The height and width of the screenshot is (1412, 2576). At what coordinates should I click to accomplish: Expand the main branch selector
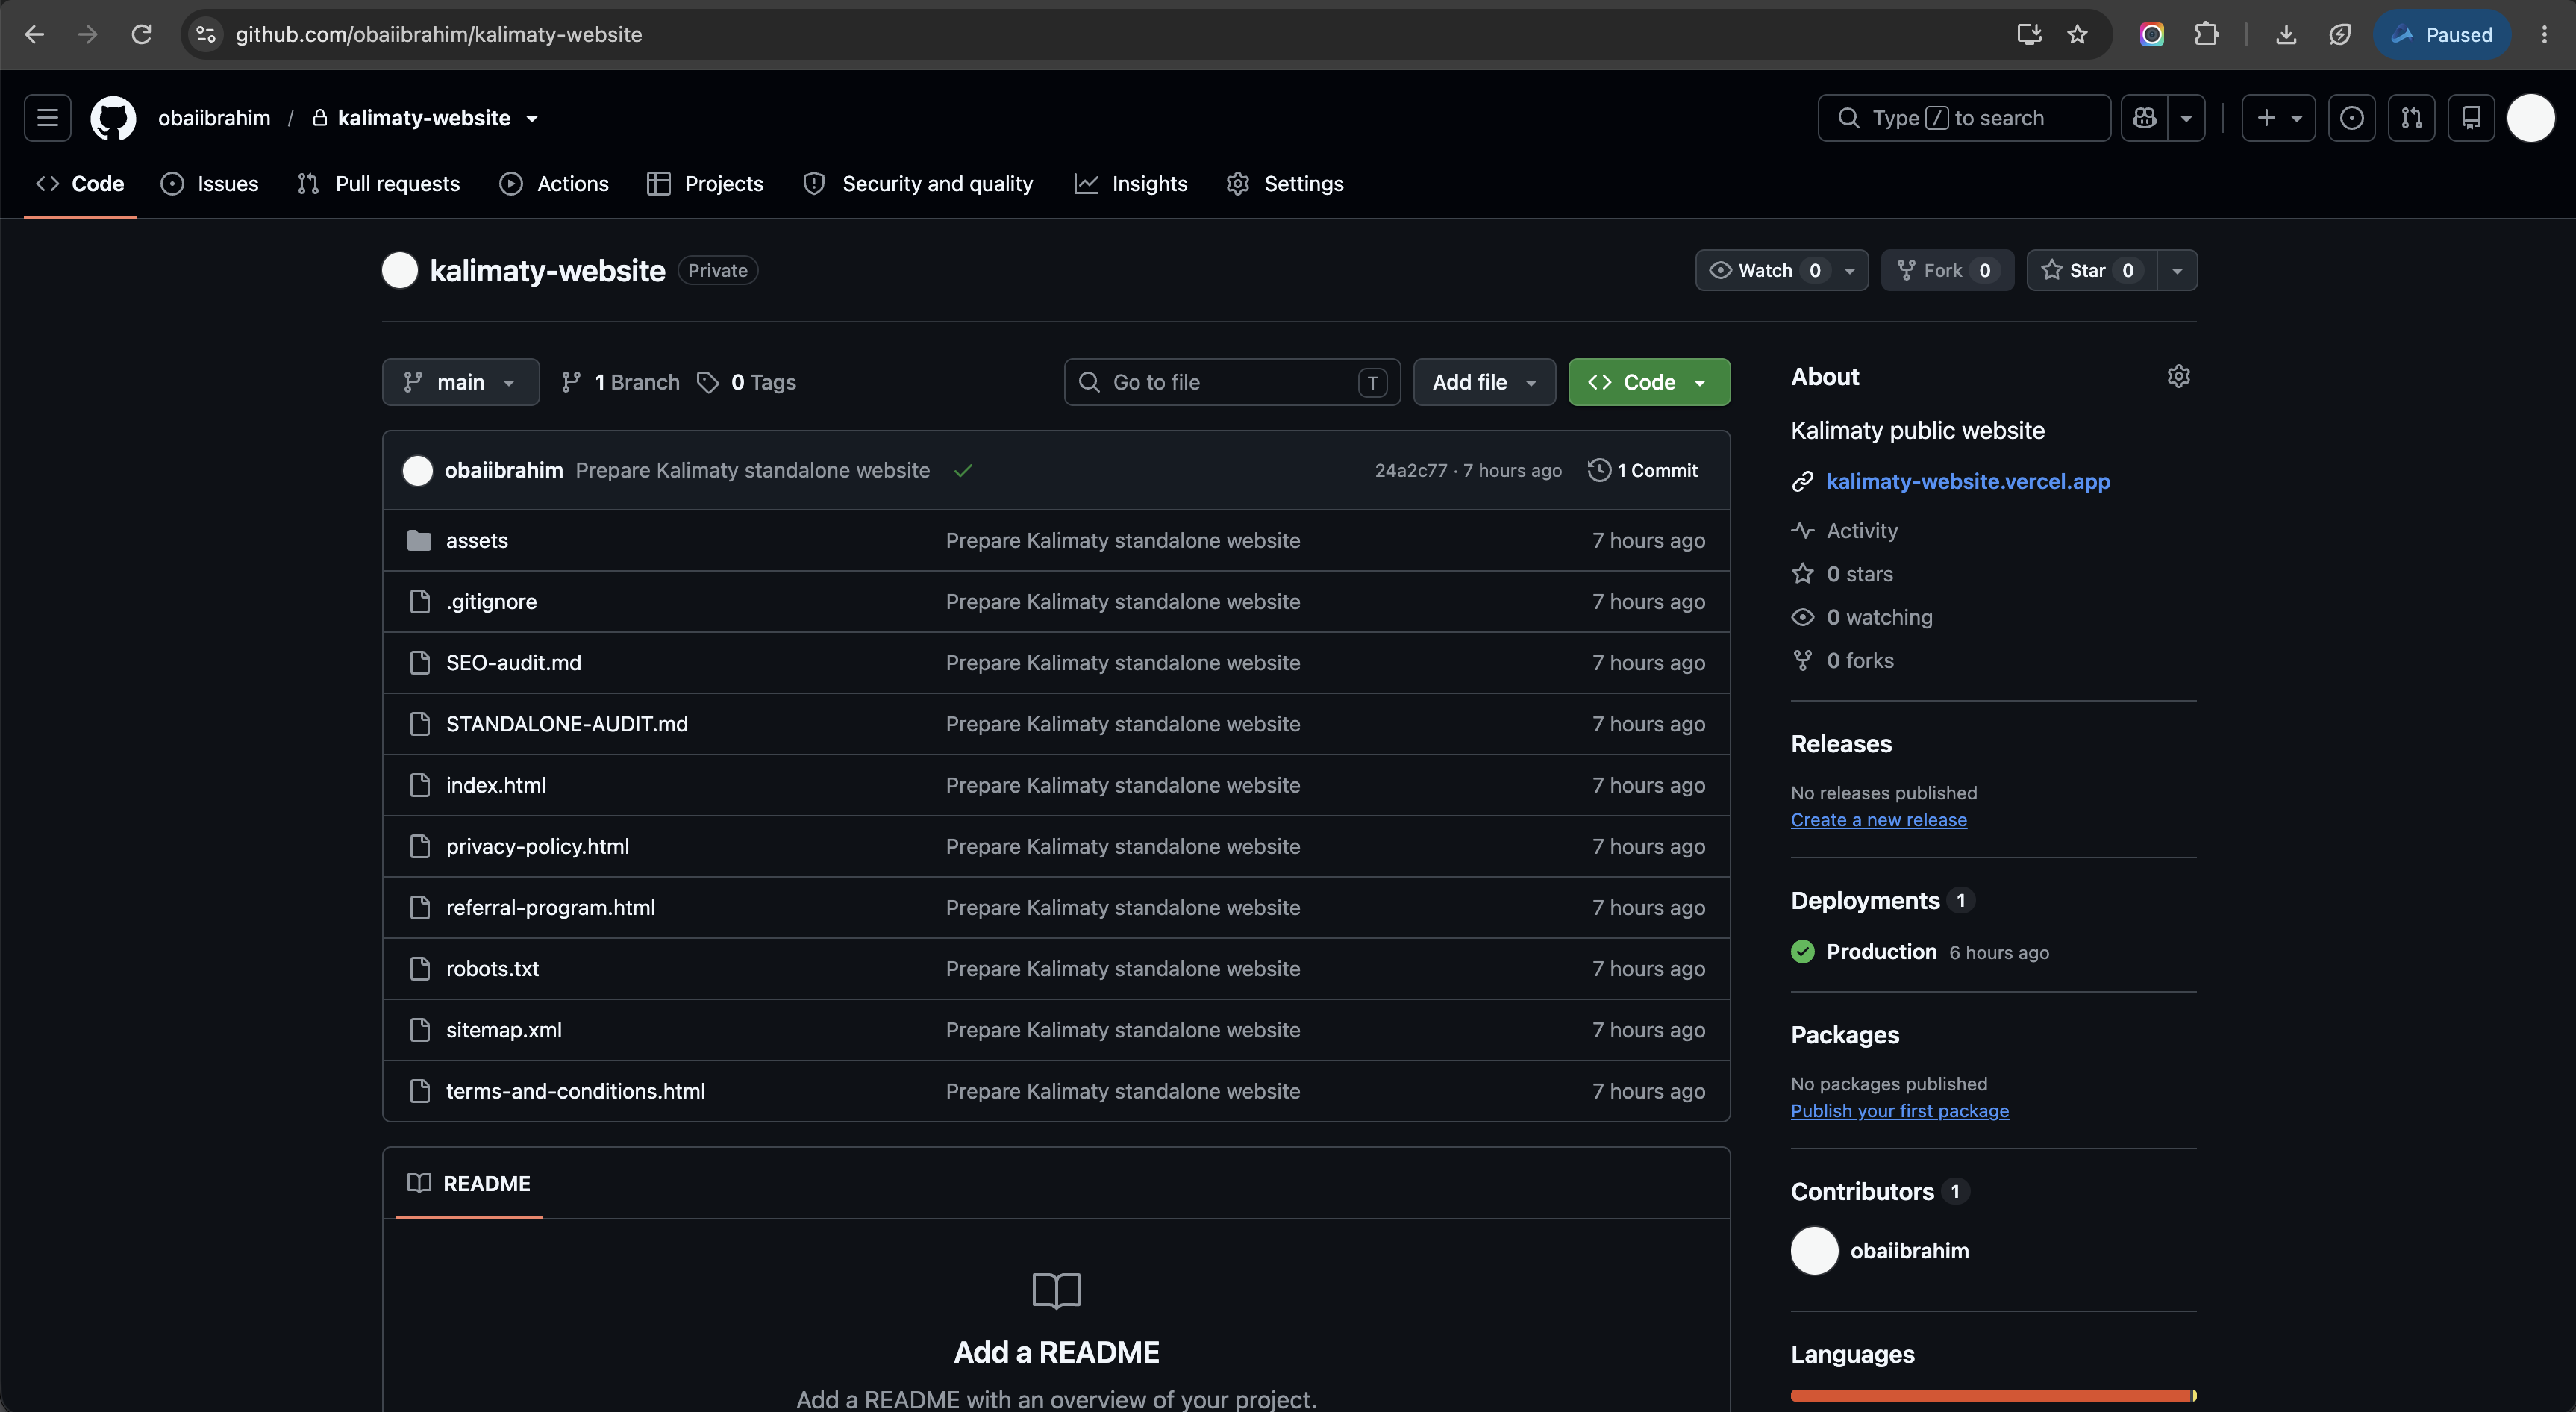(x=460, y=382)
